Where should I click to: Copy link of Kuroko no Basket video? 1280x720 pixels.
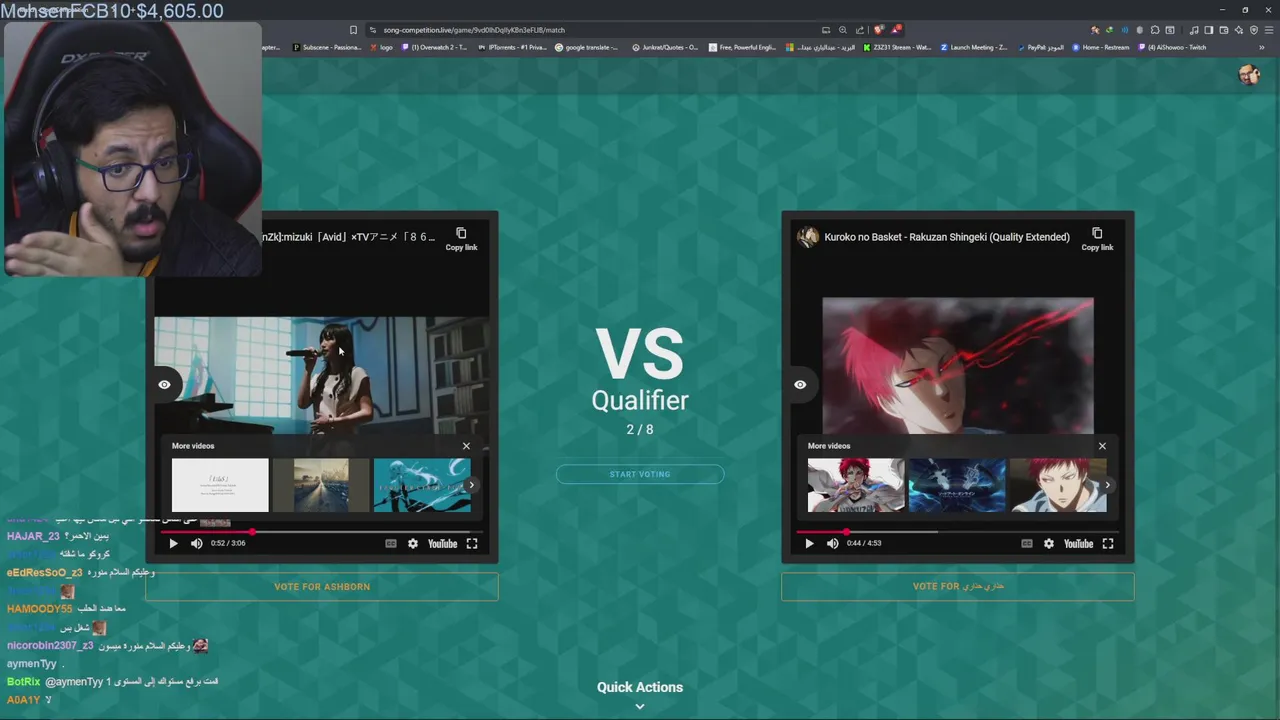click(x=1097, y=239)
